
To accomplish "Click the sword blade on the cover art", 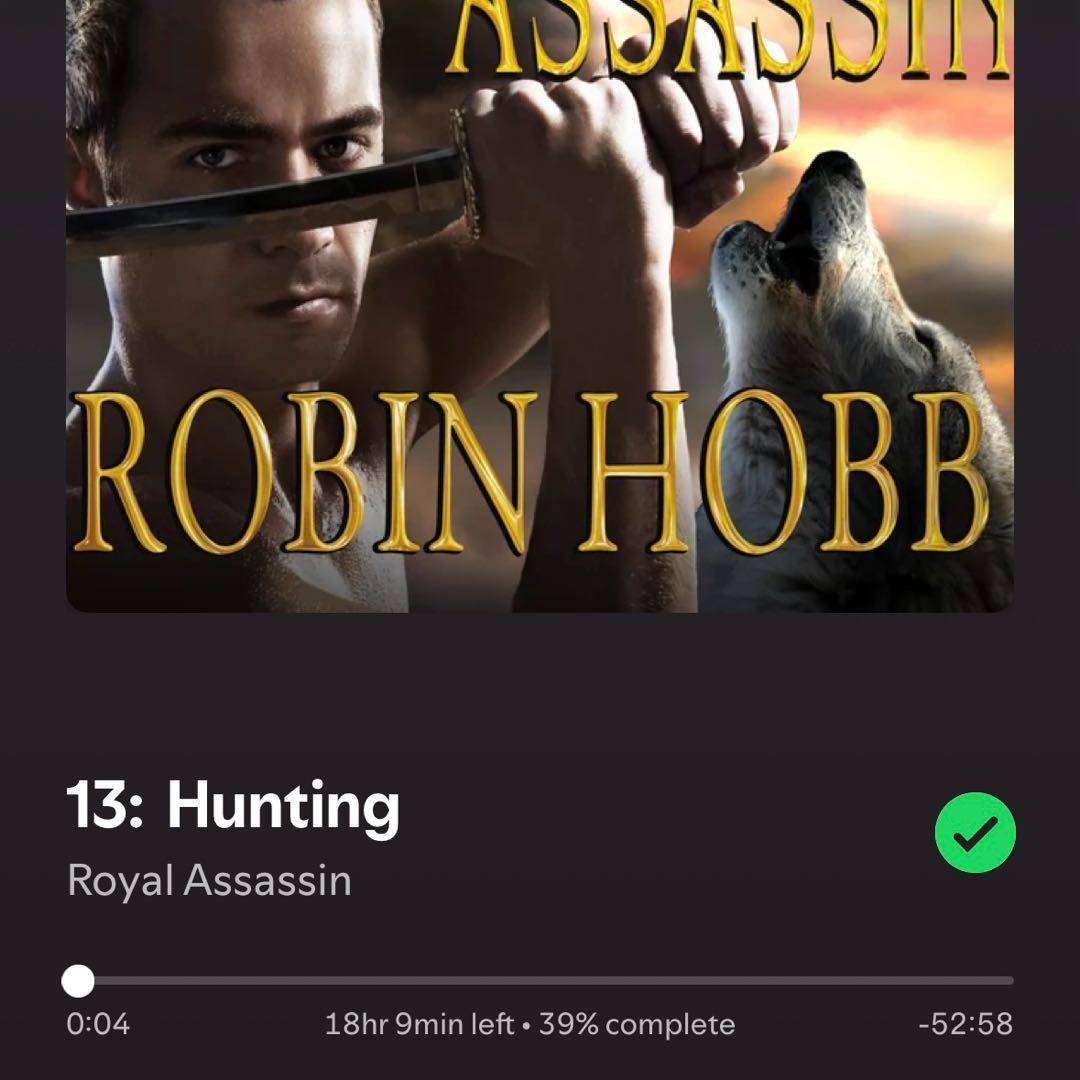I will coord(262,201).
